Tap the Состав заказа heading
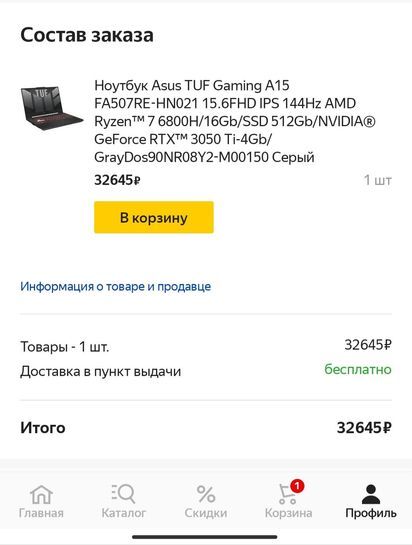 tap(87, 35)
